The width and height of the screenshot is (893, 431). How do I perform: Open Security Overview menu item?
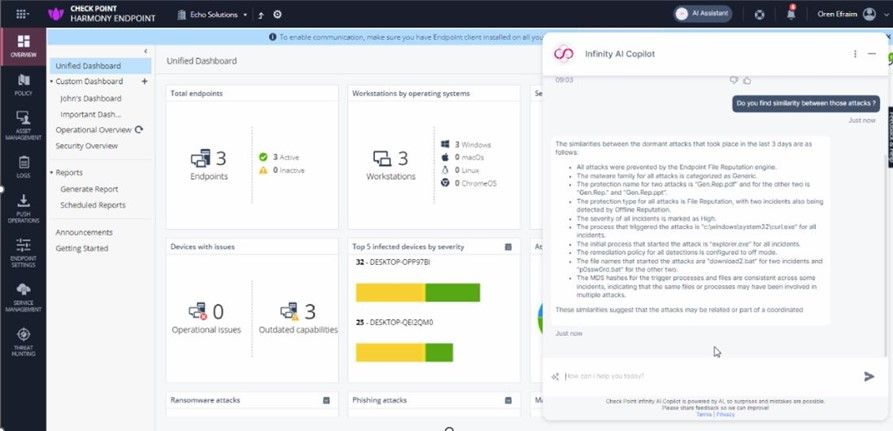coord(87,146)
